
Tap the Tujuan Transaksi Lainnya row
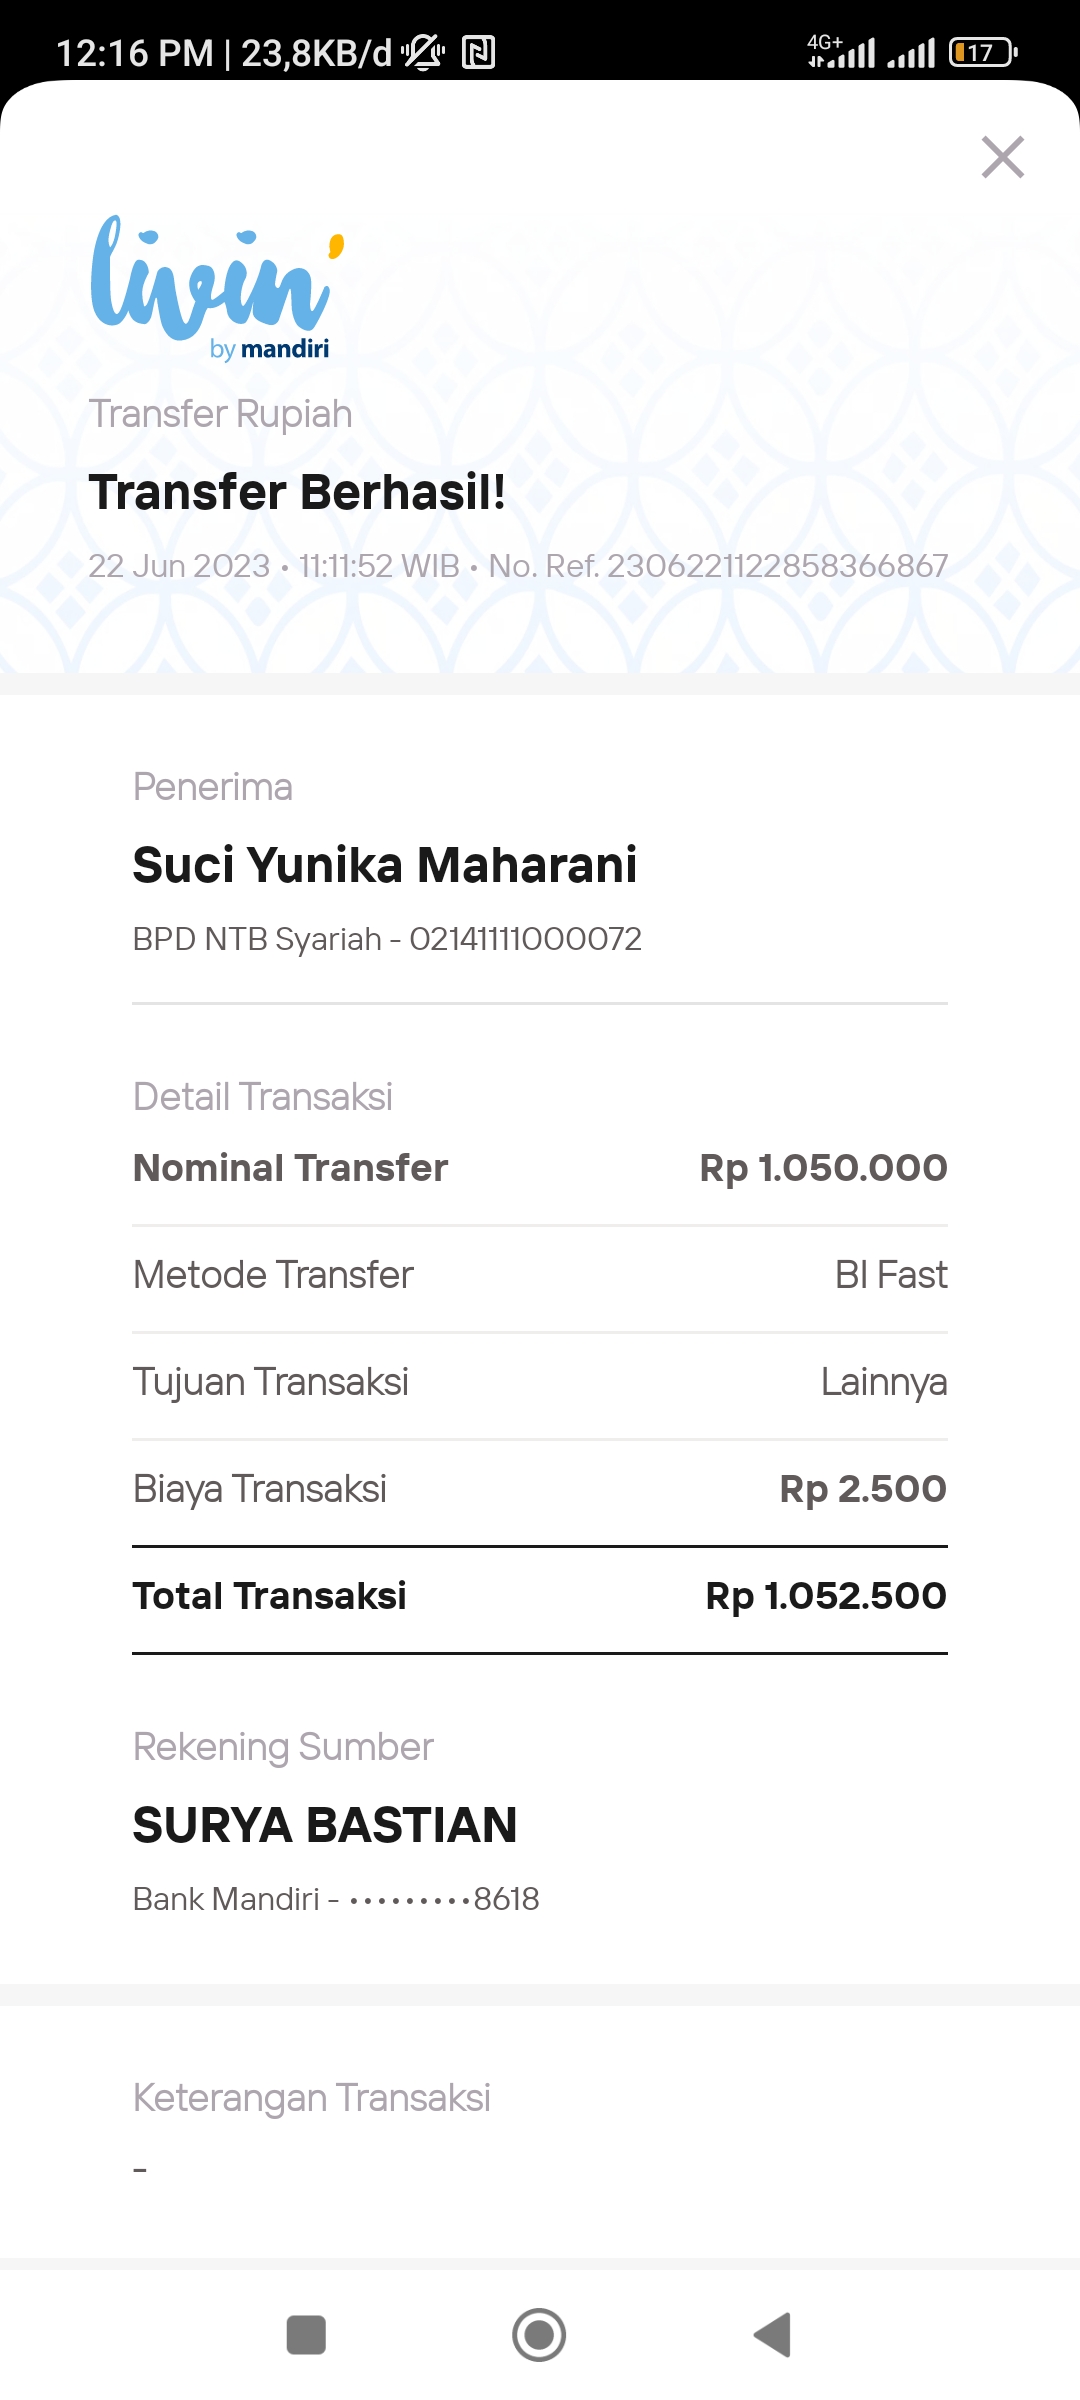(x=540, y=1382)
